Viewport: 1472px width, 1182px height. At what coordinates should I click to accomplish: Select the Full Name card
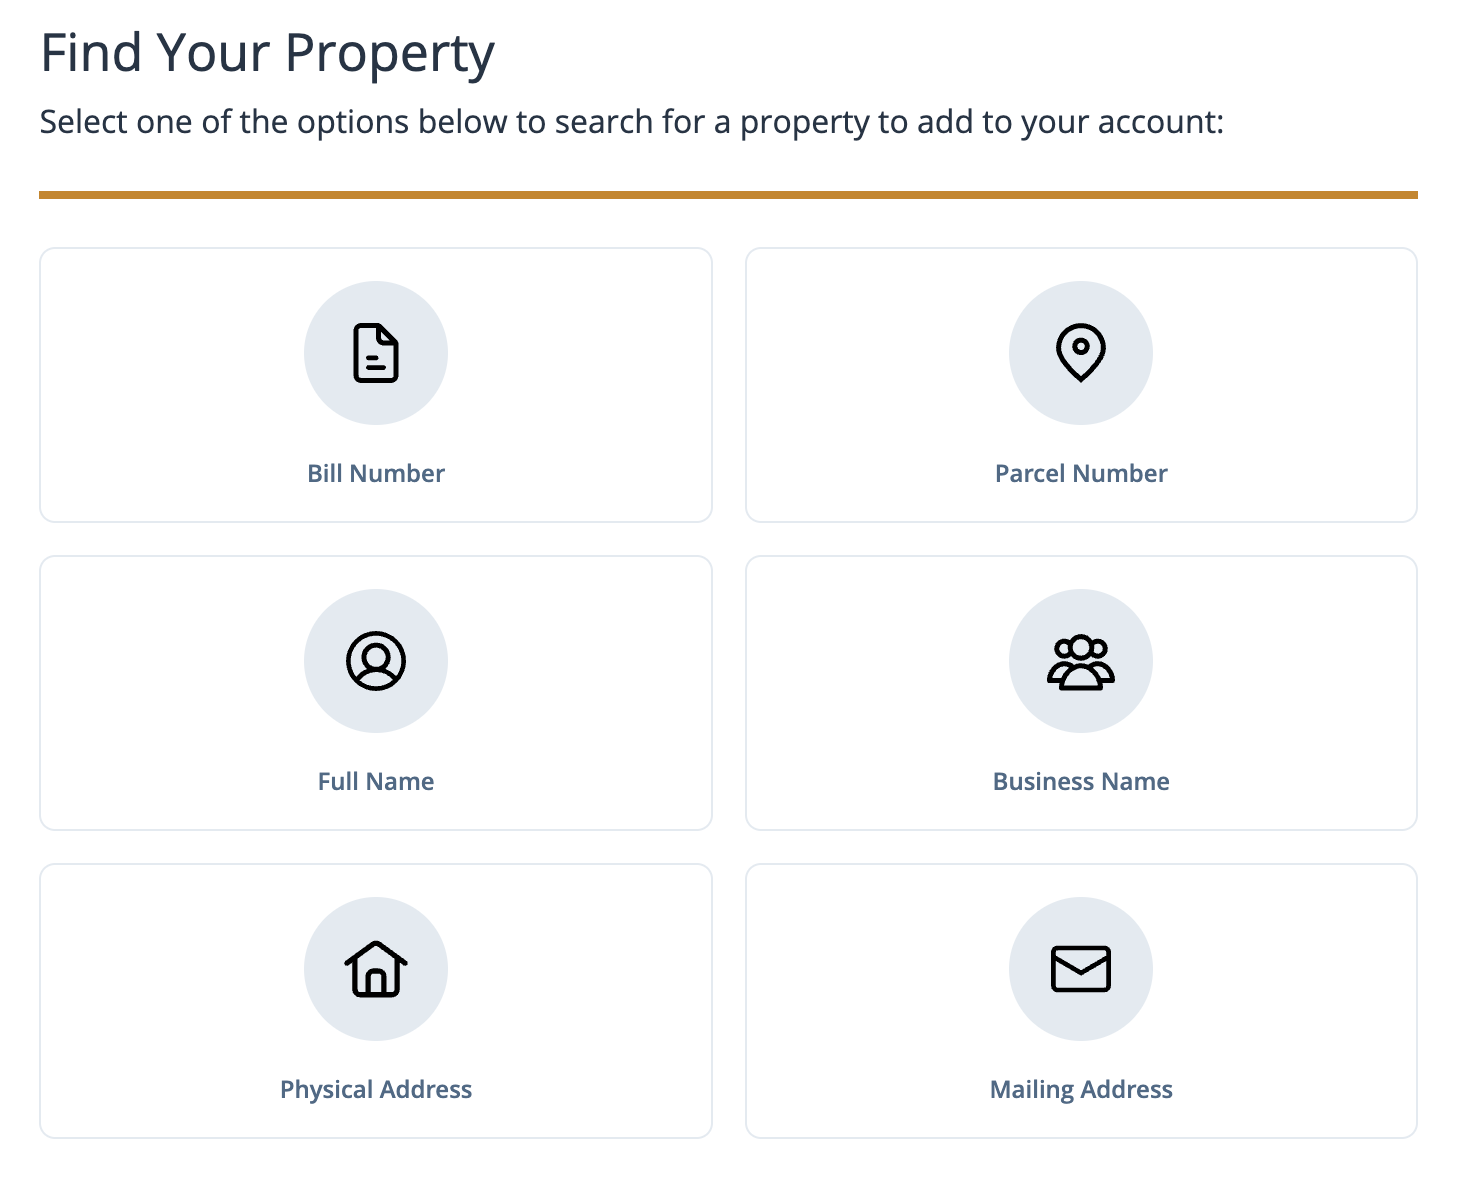[x=376, y=693]
